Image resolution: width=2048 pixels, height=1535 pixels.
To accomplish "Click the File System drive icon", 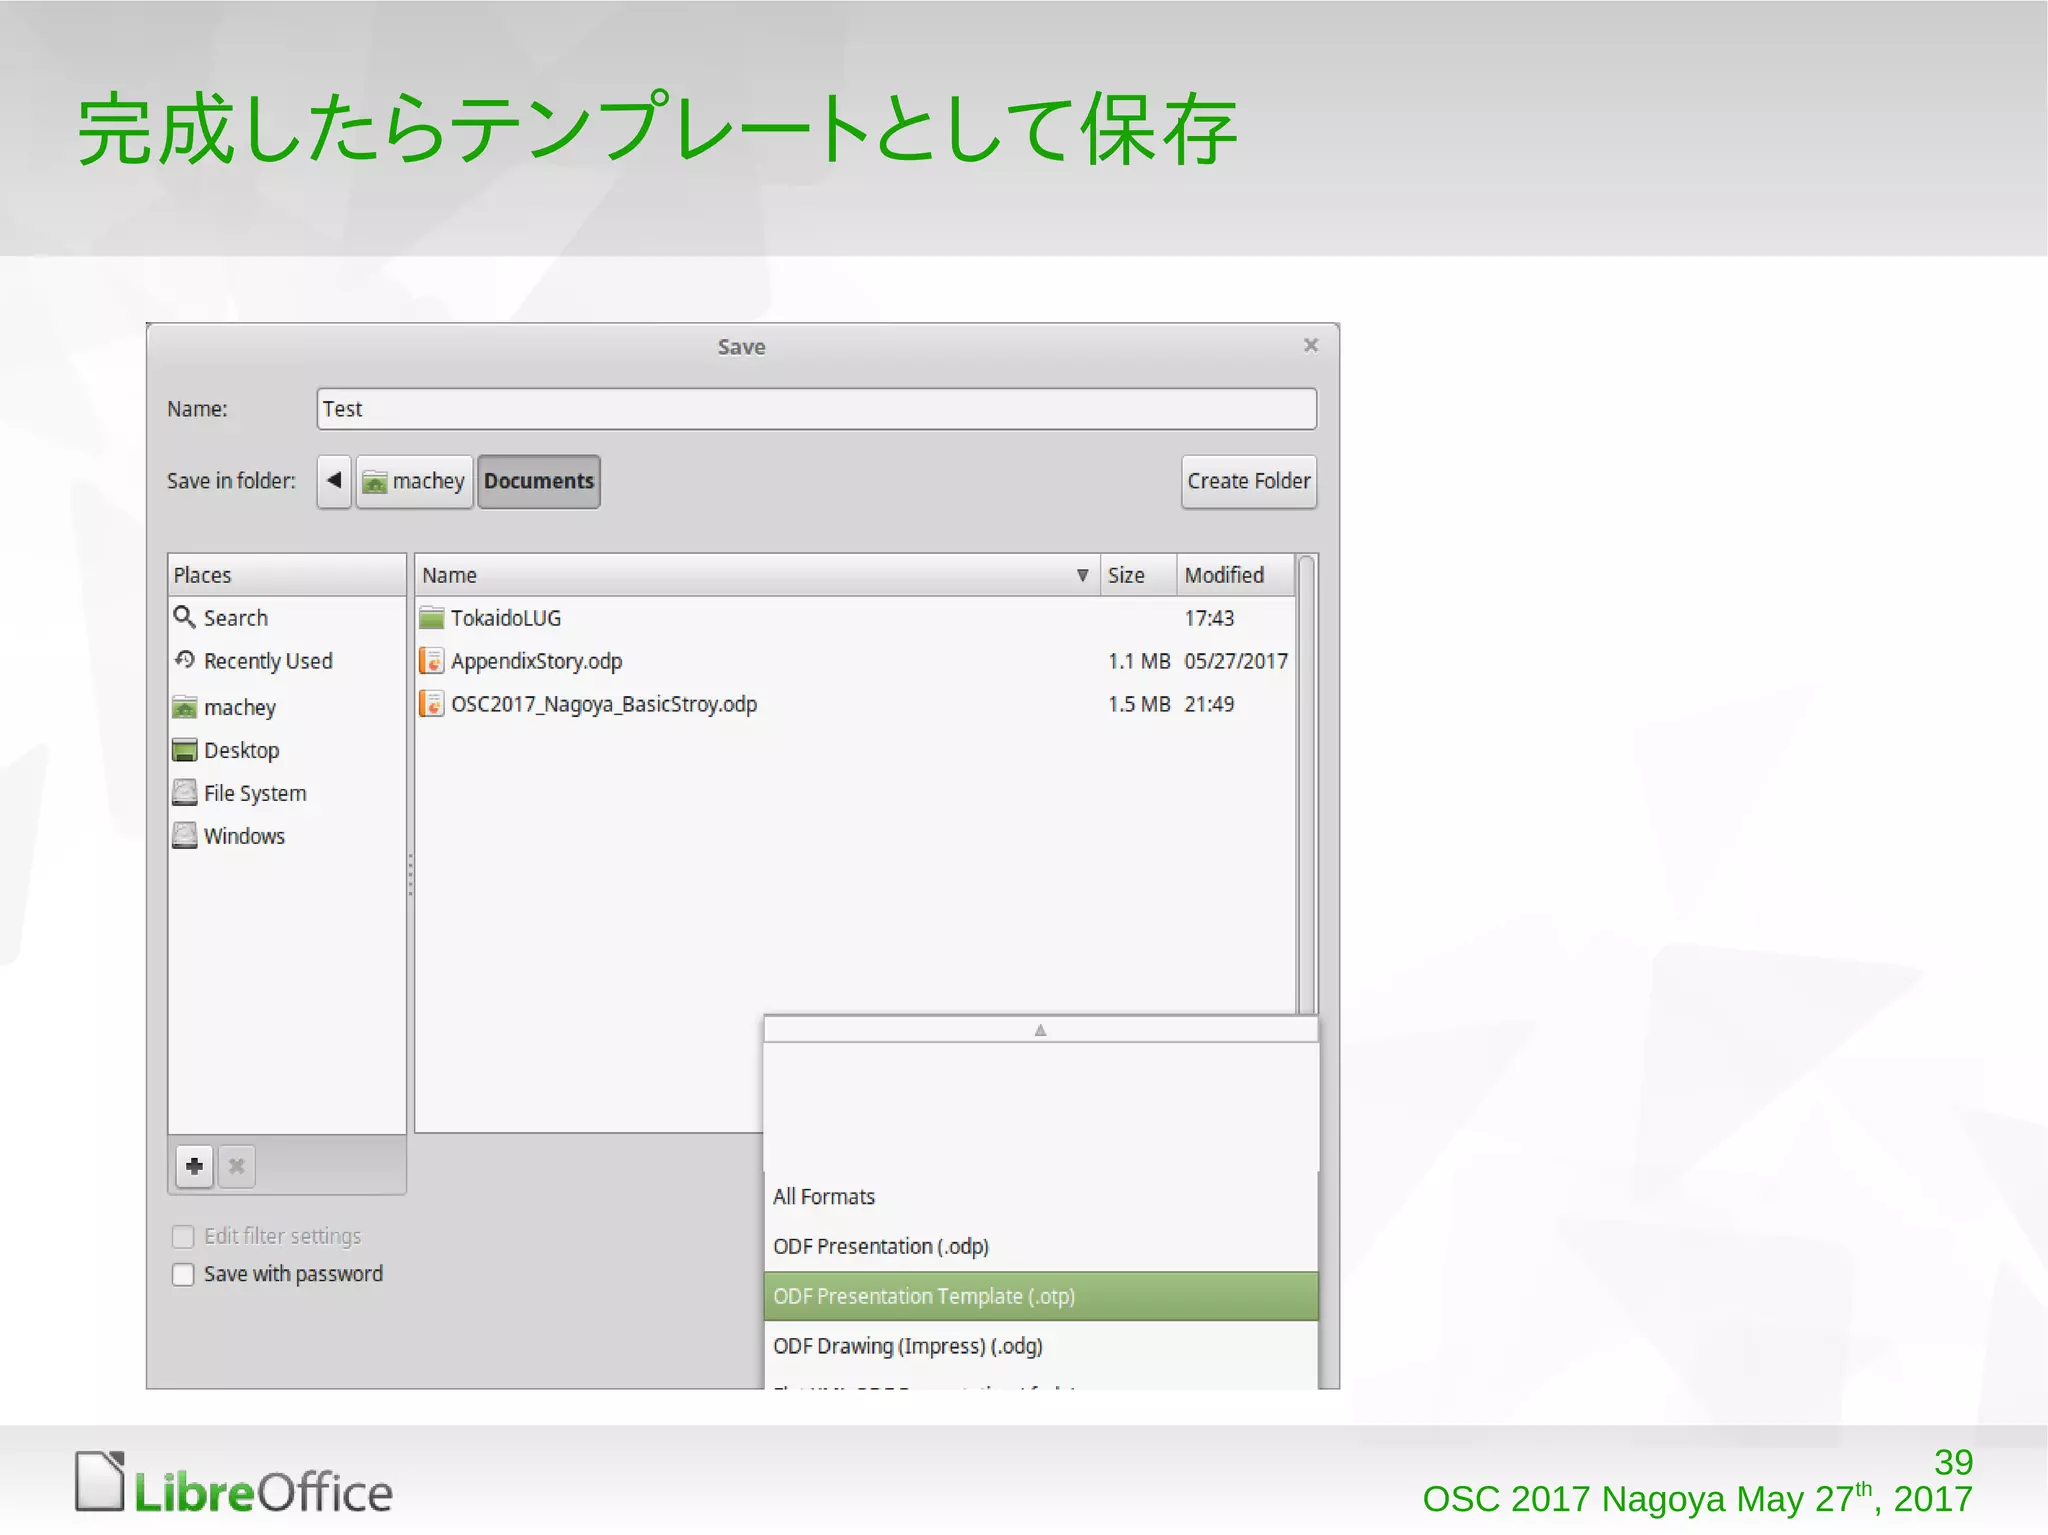I will click(184, 793).
